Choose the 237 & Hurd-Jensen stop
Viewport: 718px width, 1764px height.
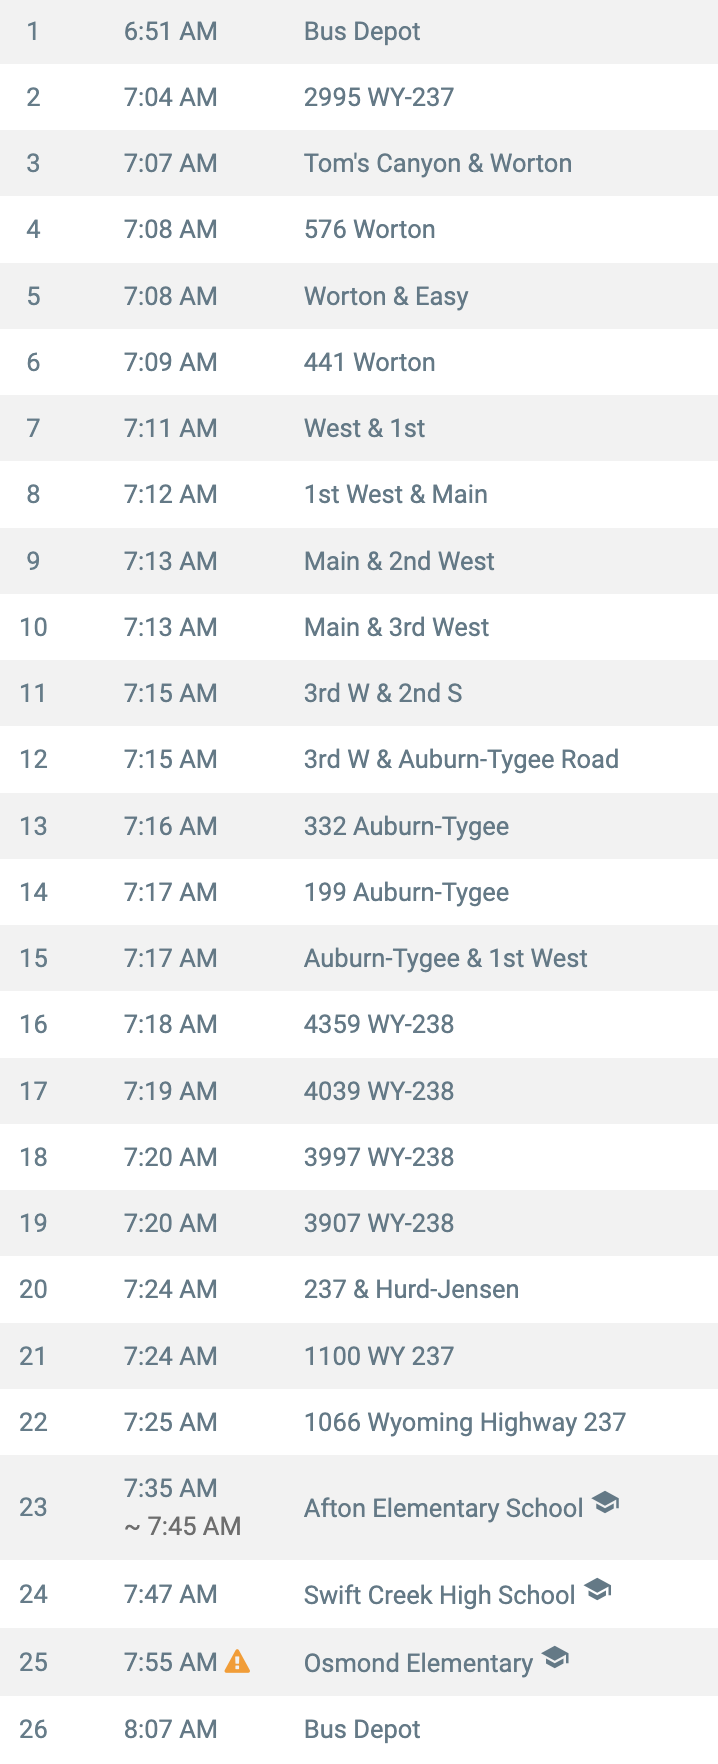click(359, 1289)
